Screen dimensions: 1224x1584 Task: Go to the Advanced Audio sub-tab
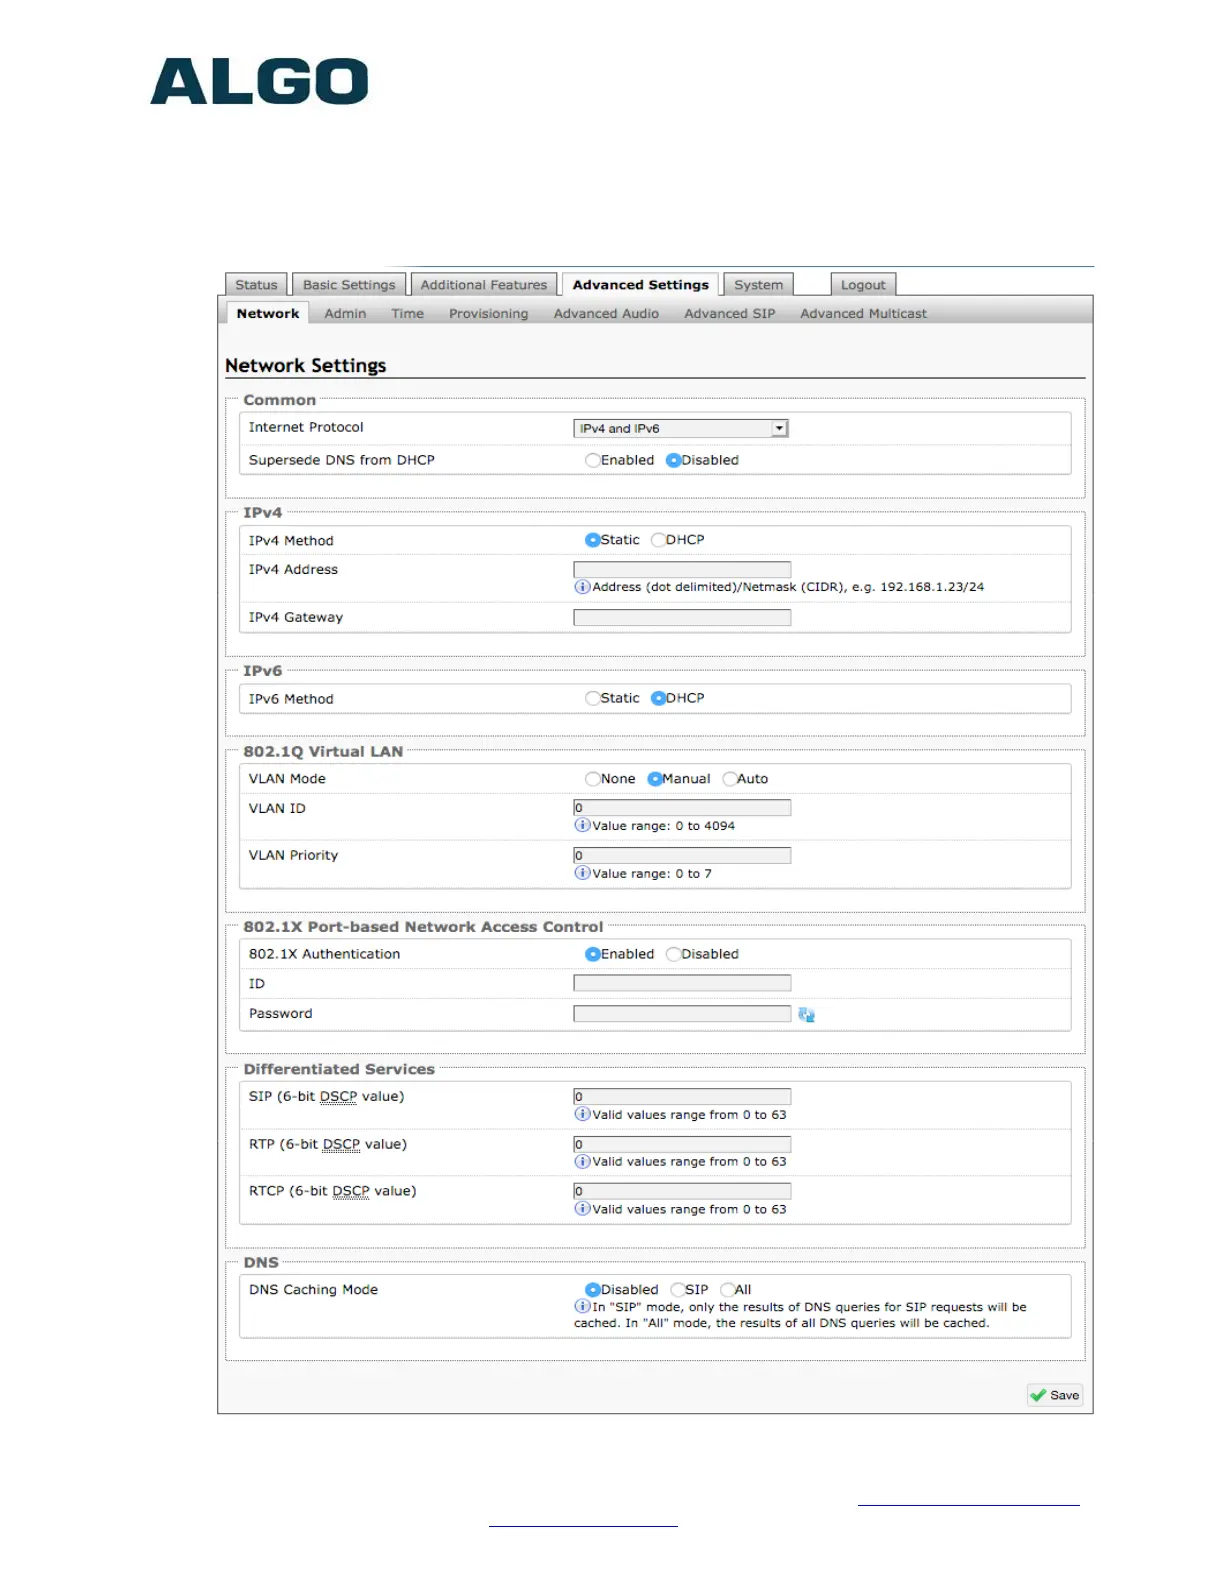pos(606,313)
